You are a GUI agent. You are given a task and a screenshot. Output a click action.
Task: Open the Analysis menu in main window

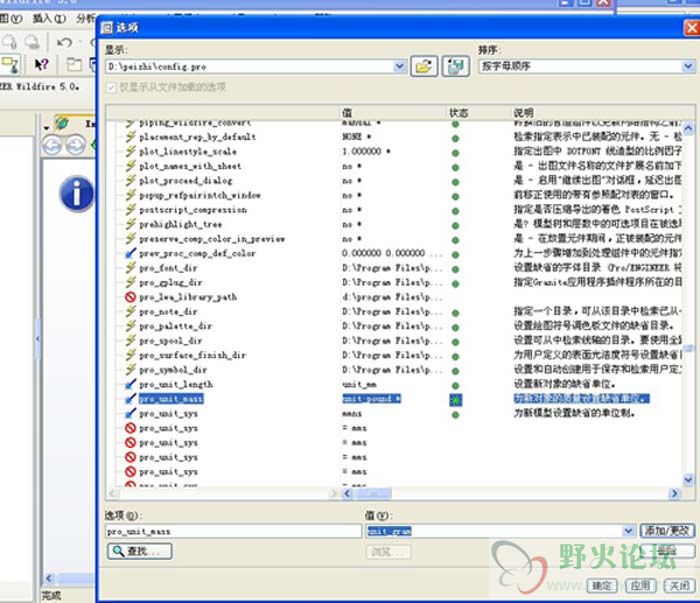(x=85, y=19)
